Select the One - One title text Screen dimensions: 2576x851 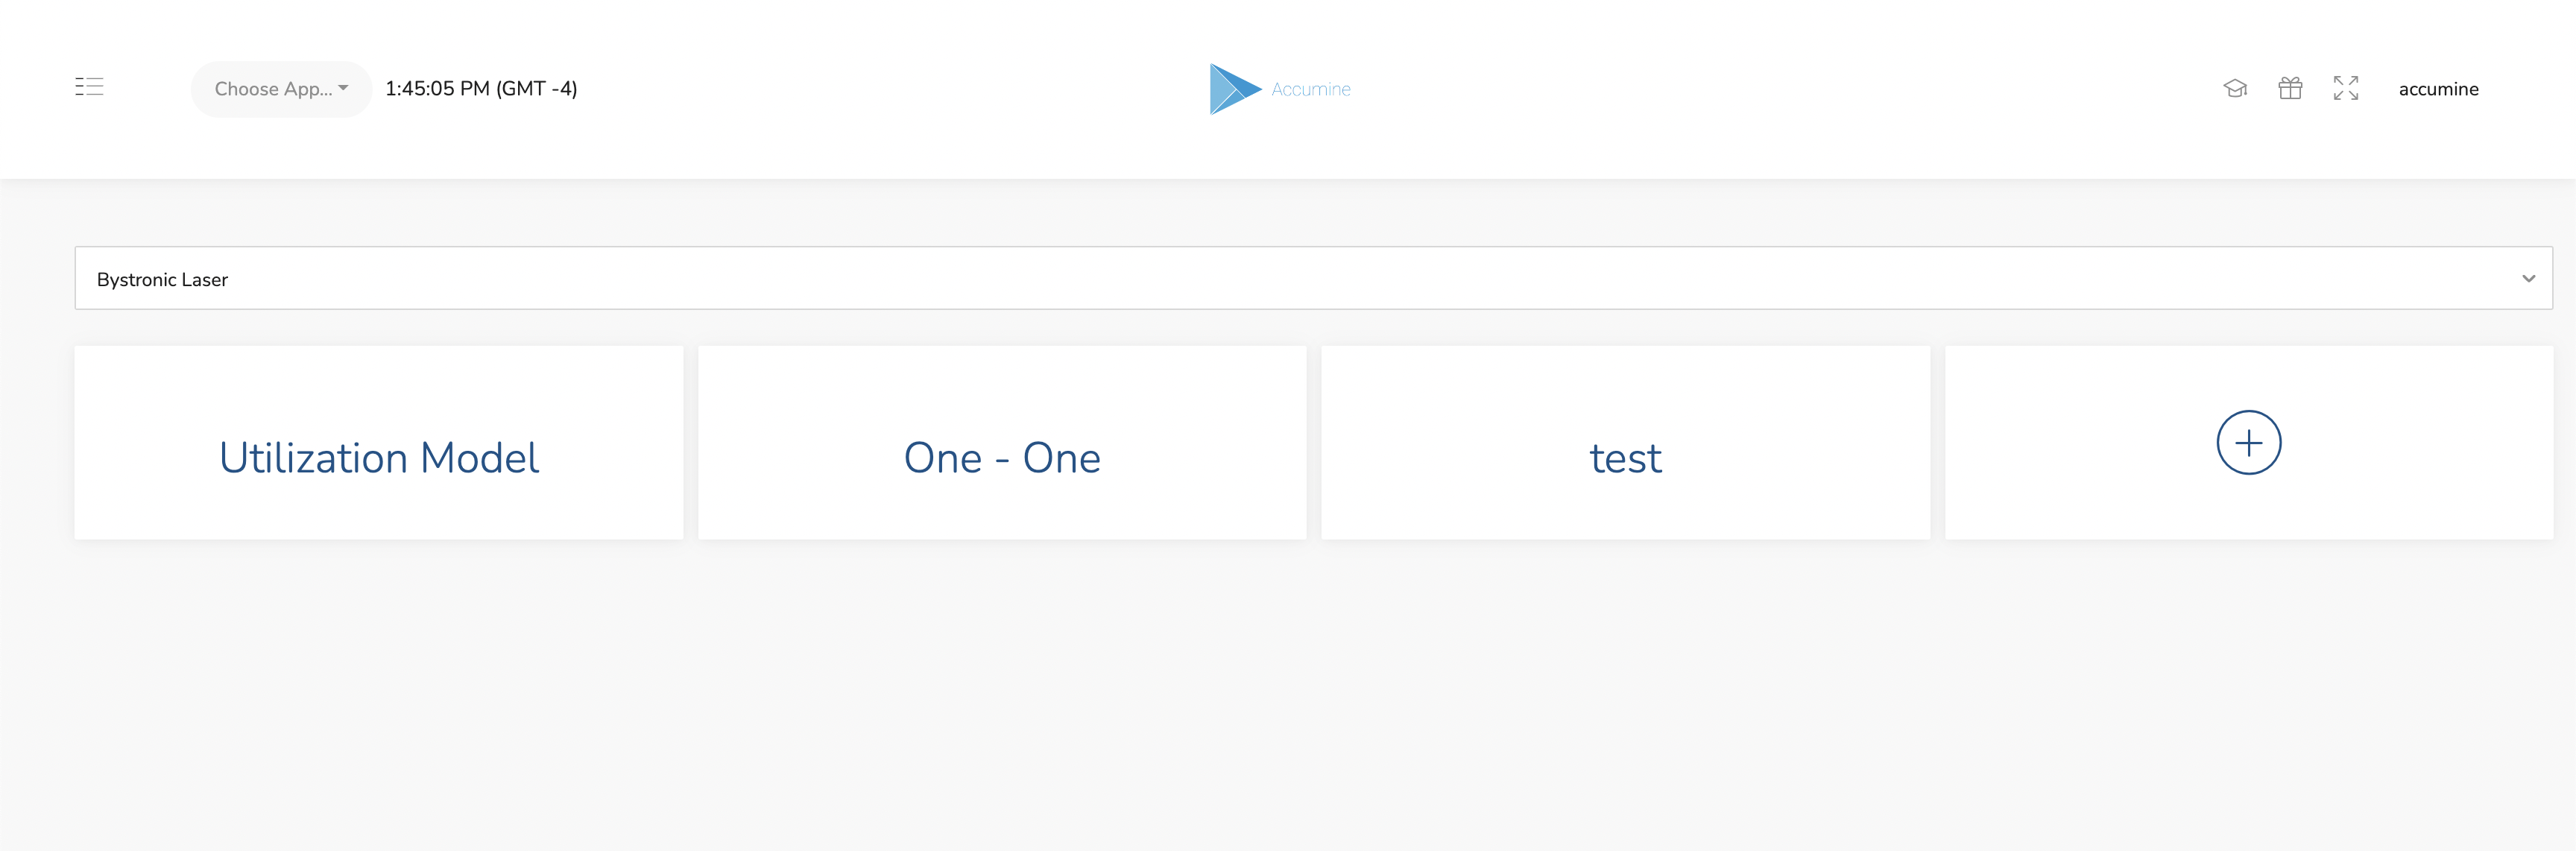pos(1002,458)
